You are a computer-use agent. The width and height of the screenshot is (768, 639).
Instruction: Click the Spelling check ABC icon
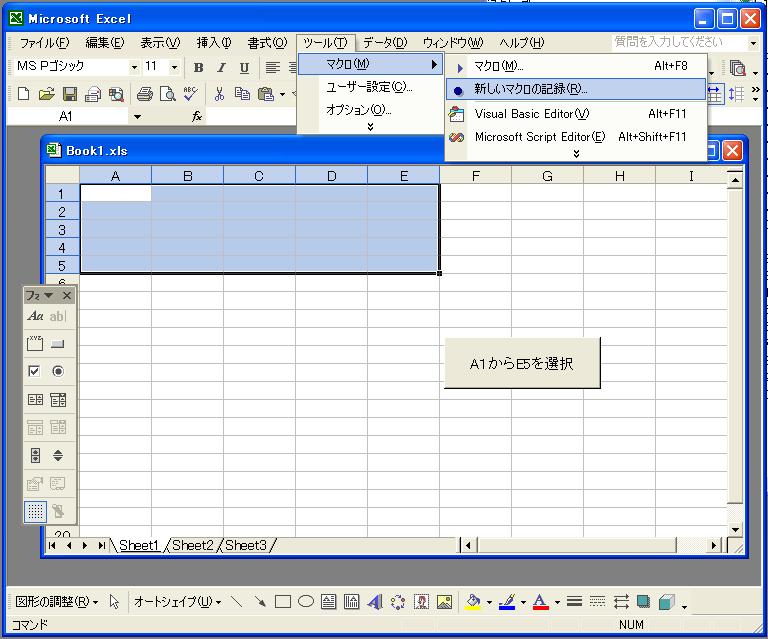coord(190,94)
